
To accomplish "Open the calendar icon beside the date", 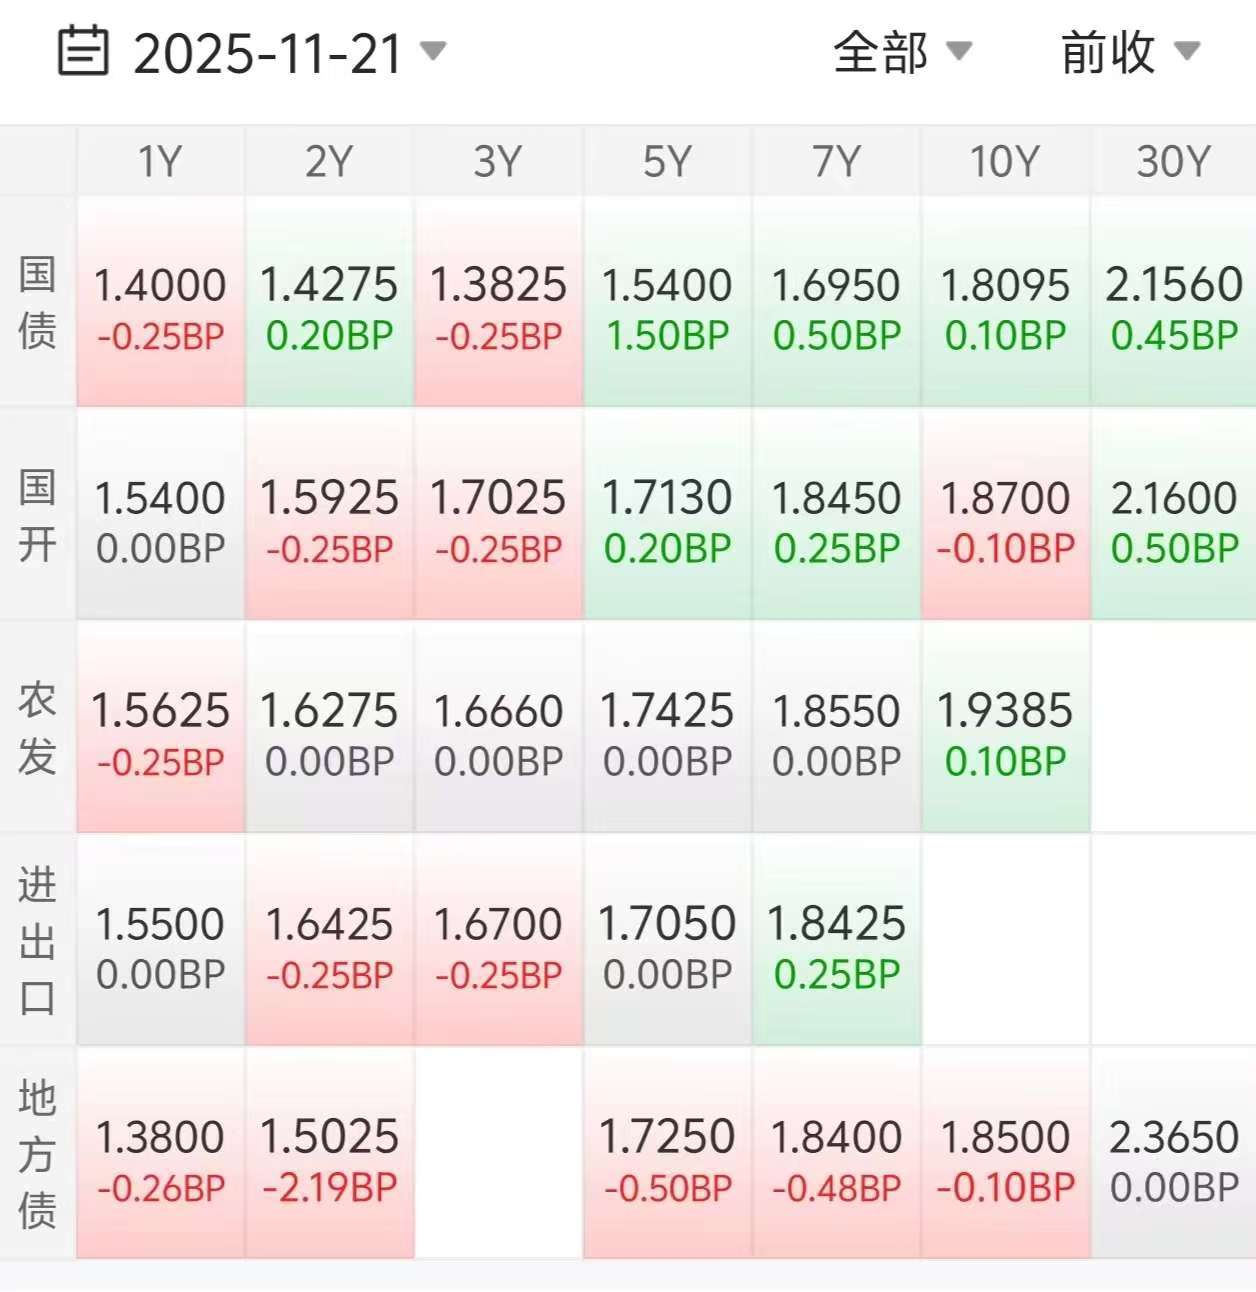I will (83, 52).
